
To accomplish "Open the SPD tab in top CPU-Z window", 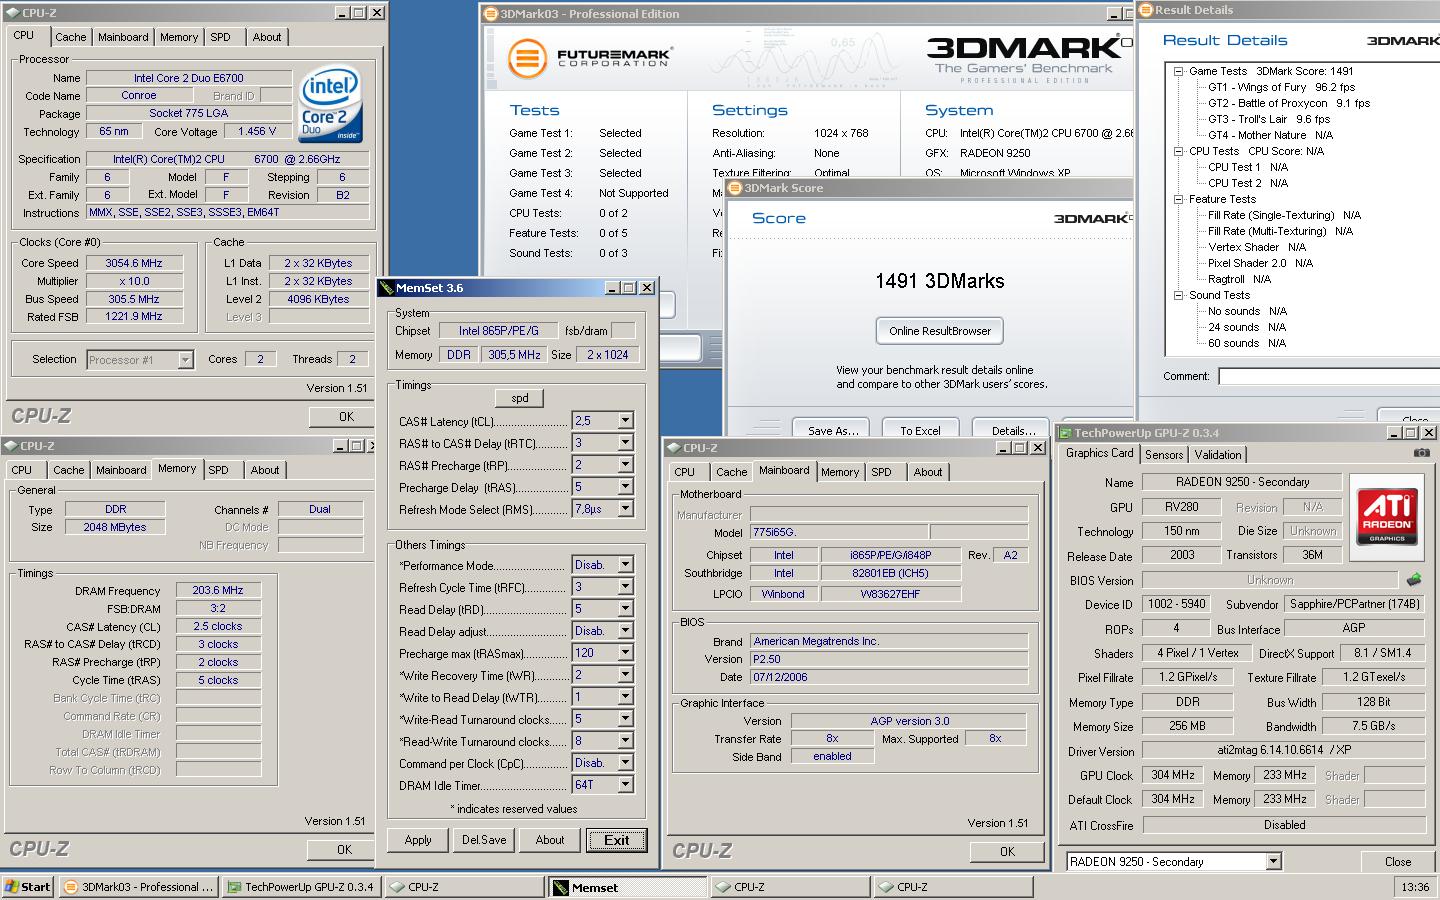I will click(x=220, y=37).
